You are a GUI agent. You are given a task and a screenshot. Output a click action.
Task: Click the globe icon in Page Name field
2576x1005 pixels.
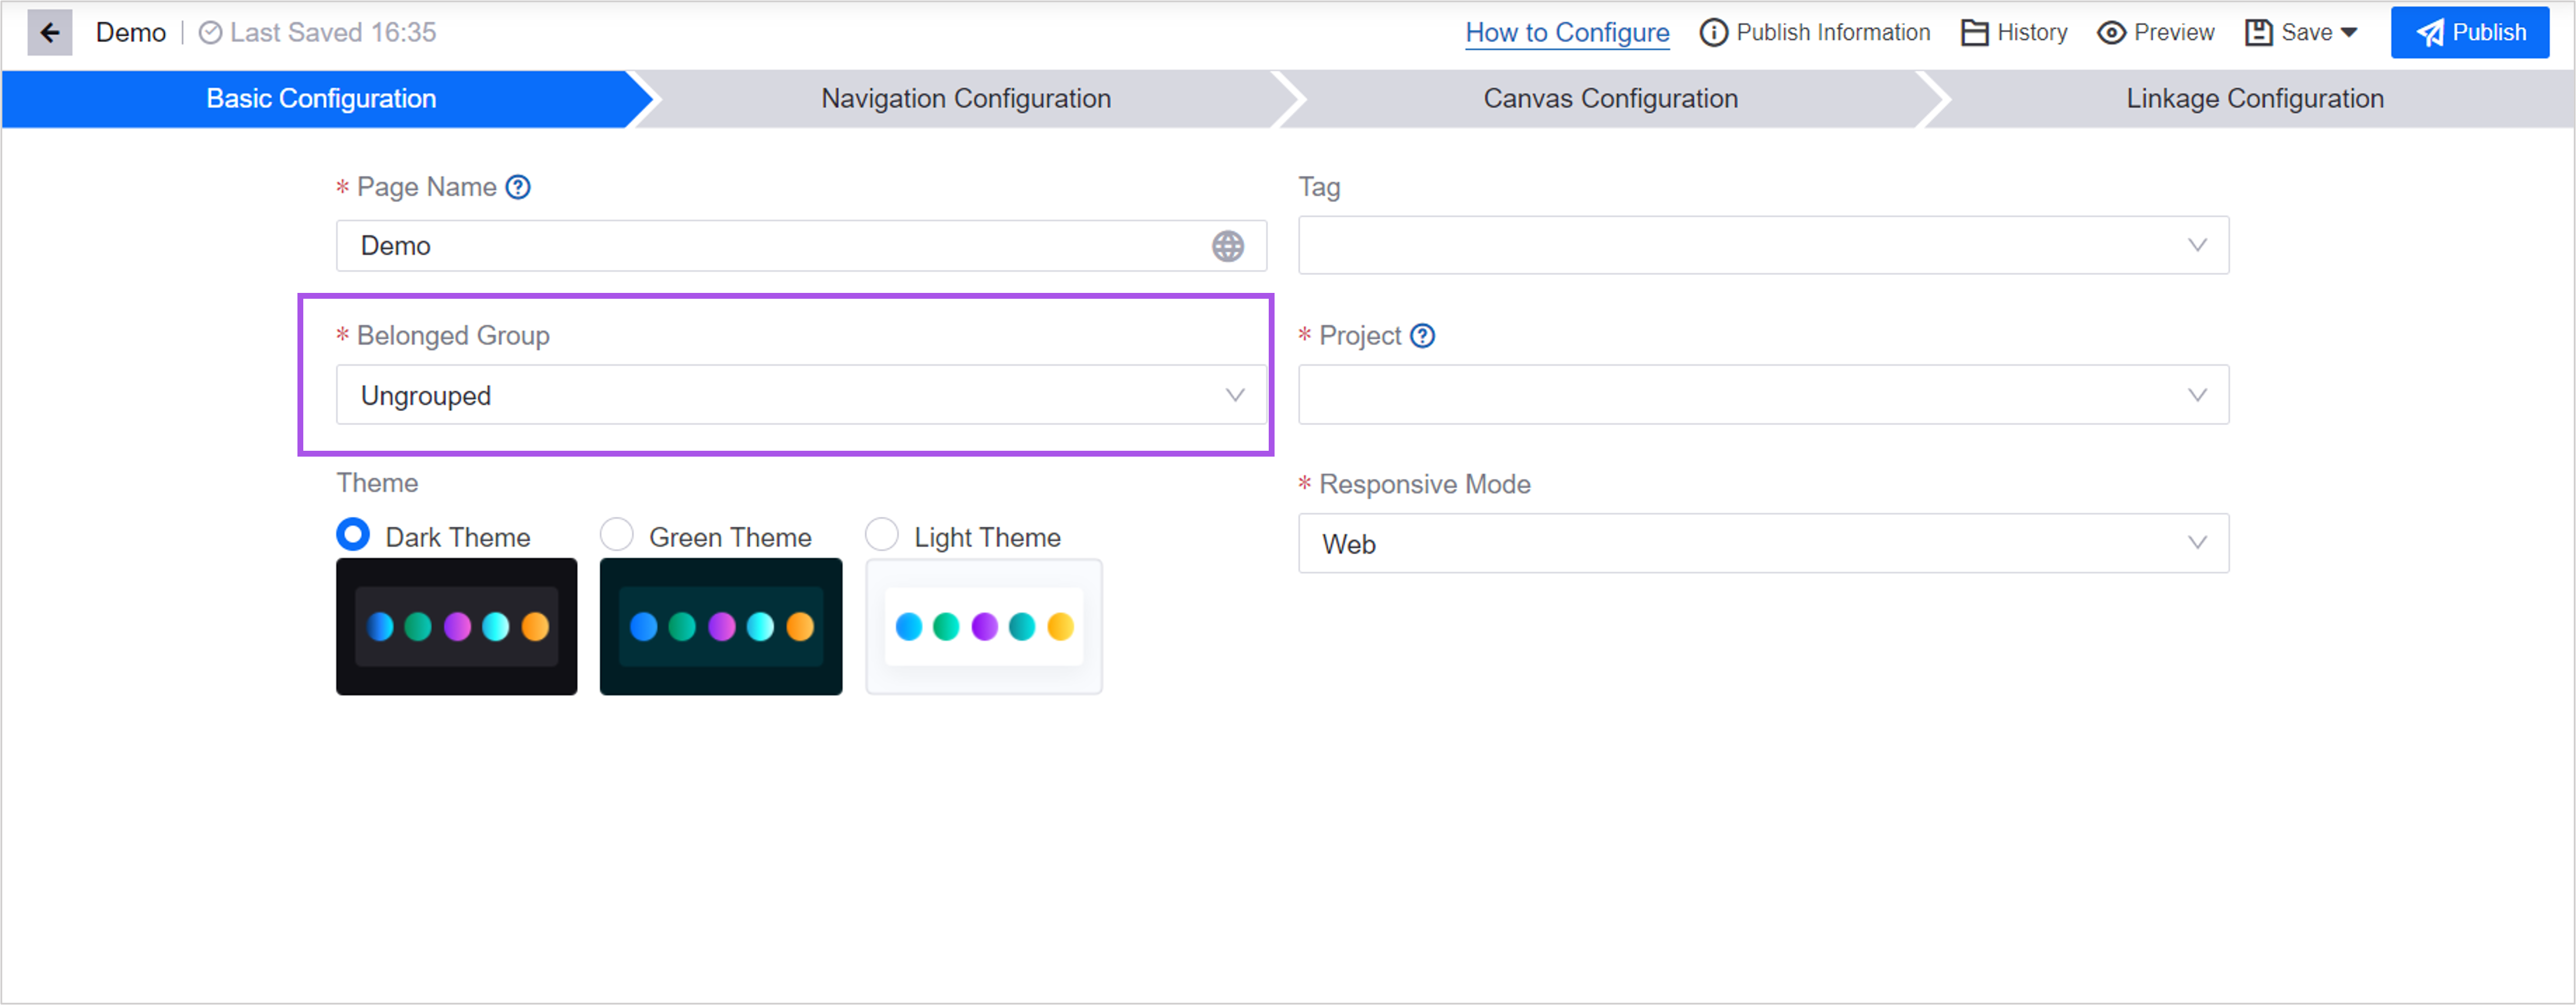tap(1227, 246)
